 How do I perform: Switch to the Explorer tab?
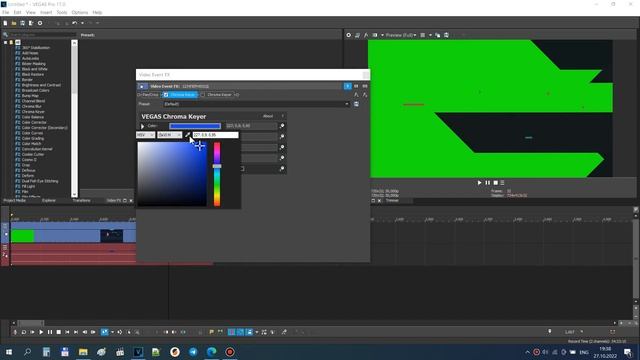point(49,200)
